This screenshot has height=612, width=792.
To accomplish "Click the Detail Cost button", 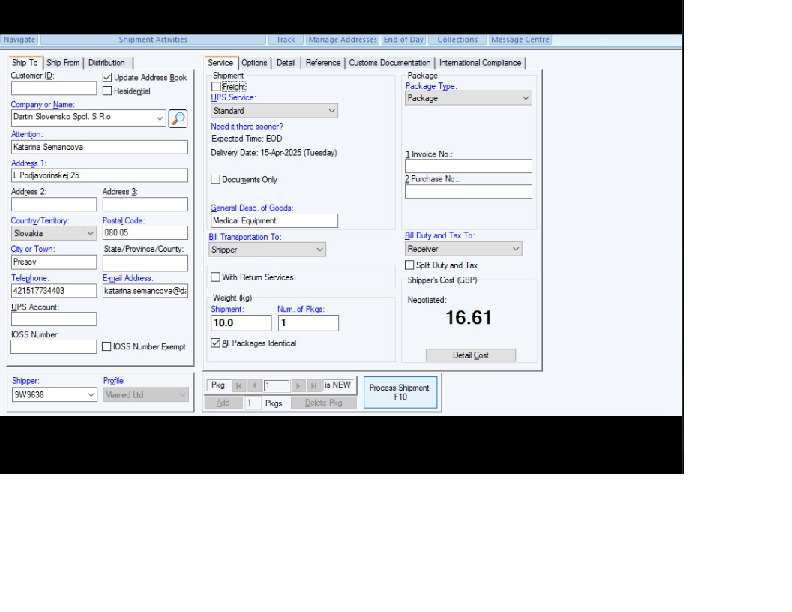I will click(x=470, y=356).
